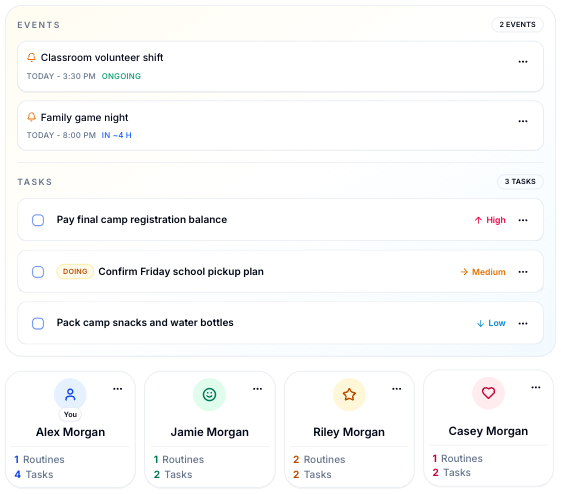Click Jamie Morgan's 2 Tasks count
The width and height of the screenshot is (561, 494).
(x=173, y=474)
